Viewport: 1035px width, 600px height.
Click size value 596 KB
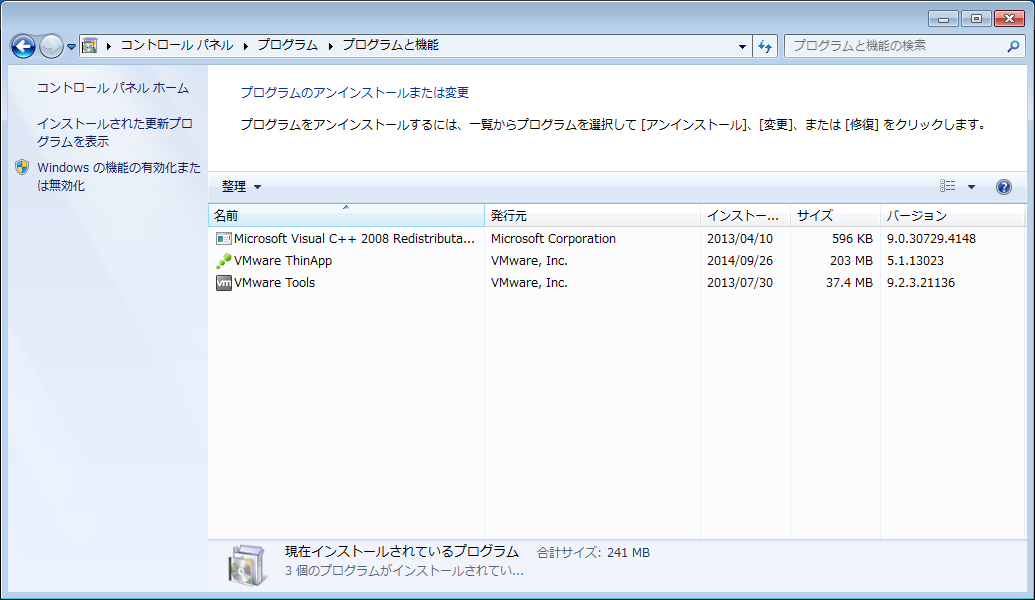tap(852, 239)
